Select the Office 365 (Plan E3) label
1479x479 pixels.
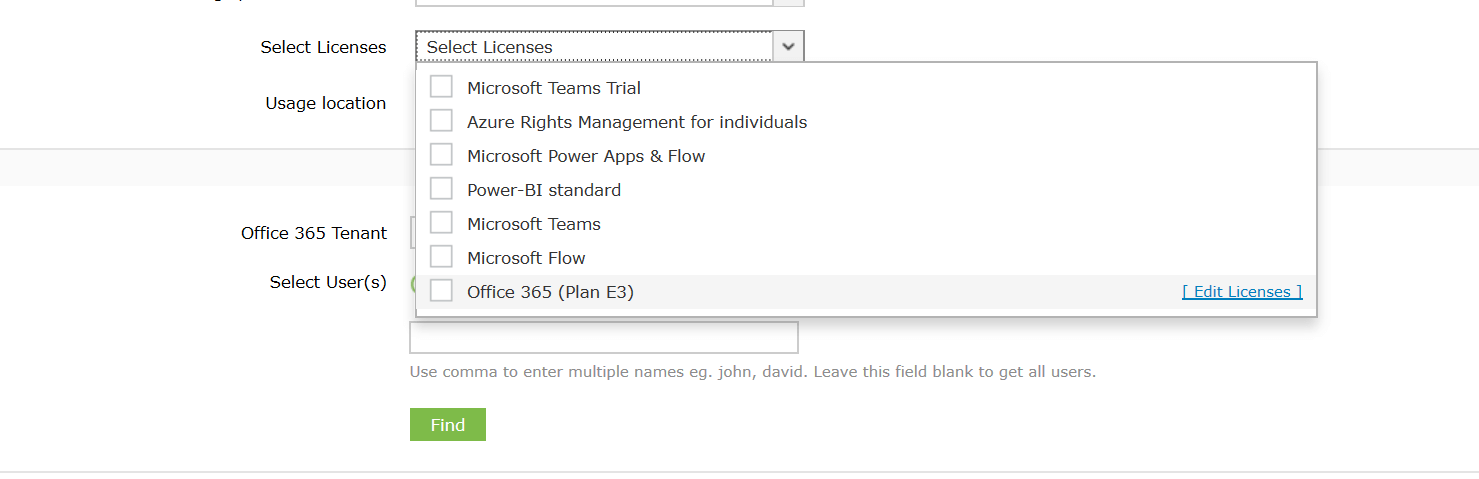point(550,292)
